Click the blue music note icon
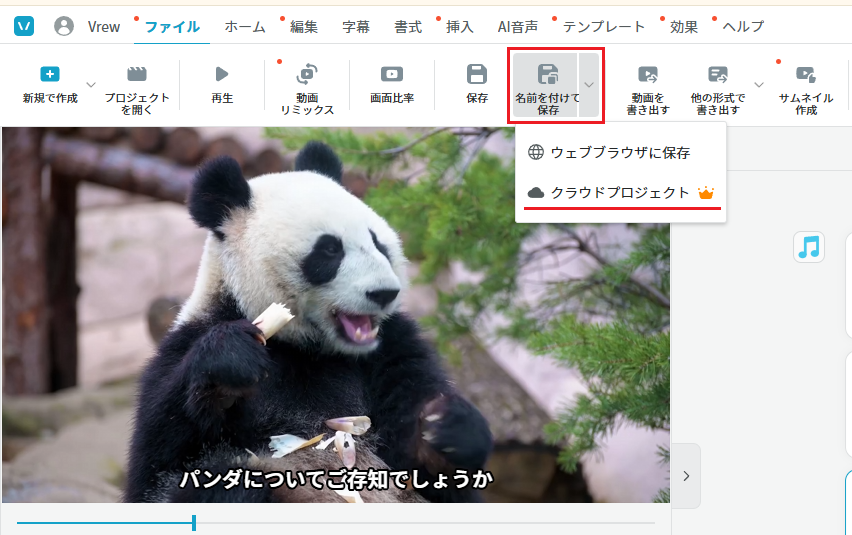 click(x=809, y=247)
